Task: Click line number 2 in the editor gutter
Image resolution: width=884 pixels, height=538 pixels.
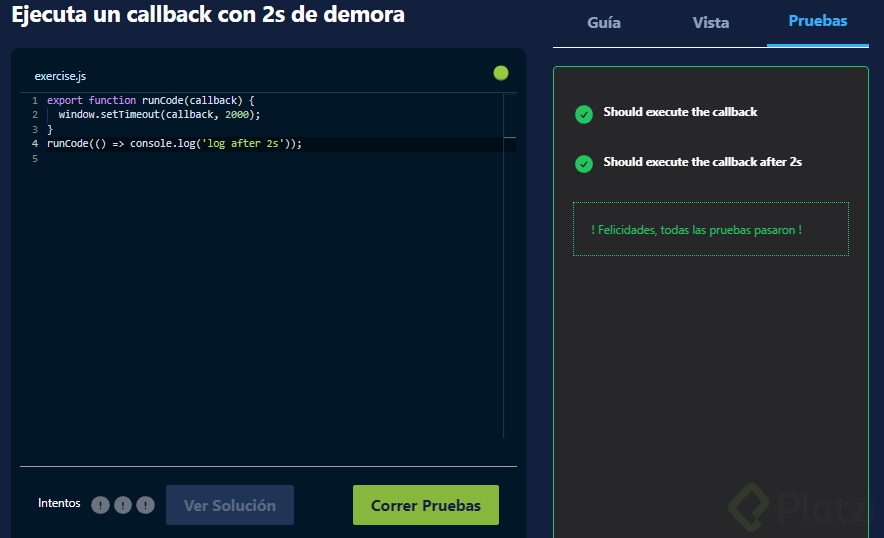Action: coord(35,114)
